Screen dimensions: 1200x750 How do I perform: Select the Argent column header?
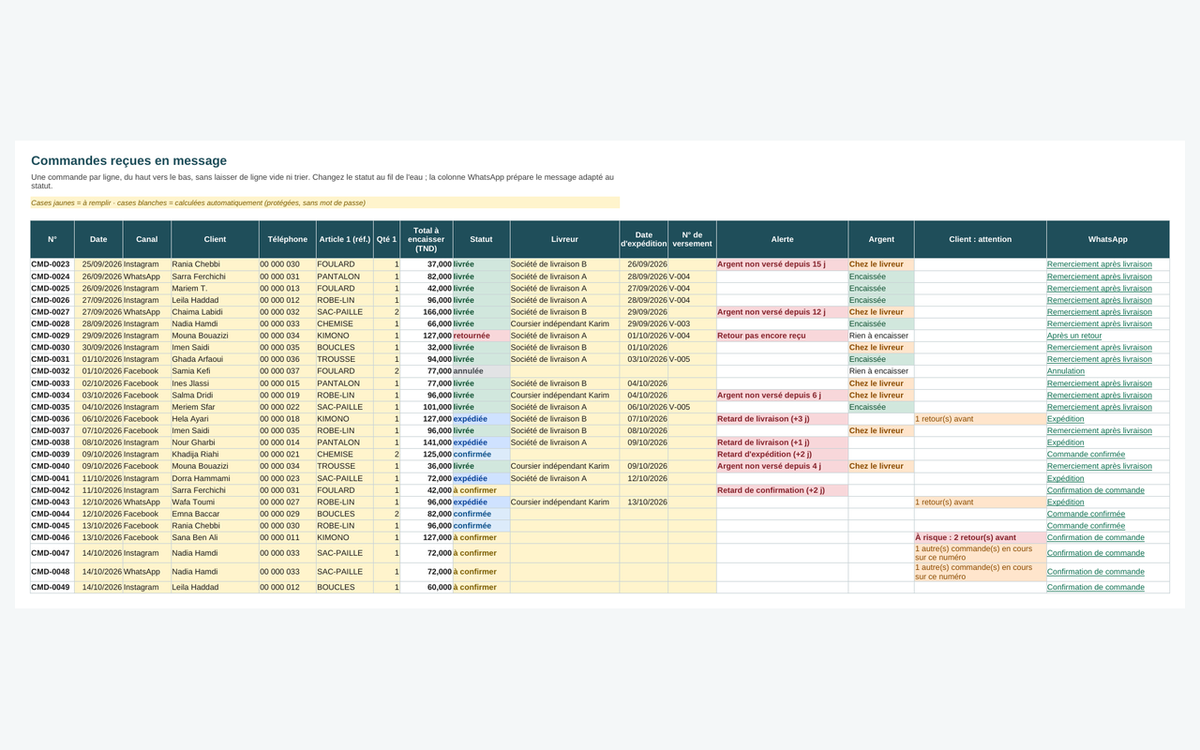[x=881, y=239]
